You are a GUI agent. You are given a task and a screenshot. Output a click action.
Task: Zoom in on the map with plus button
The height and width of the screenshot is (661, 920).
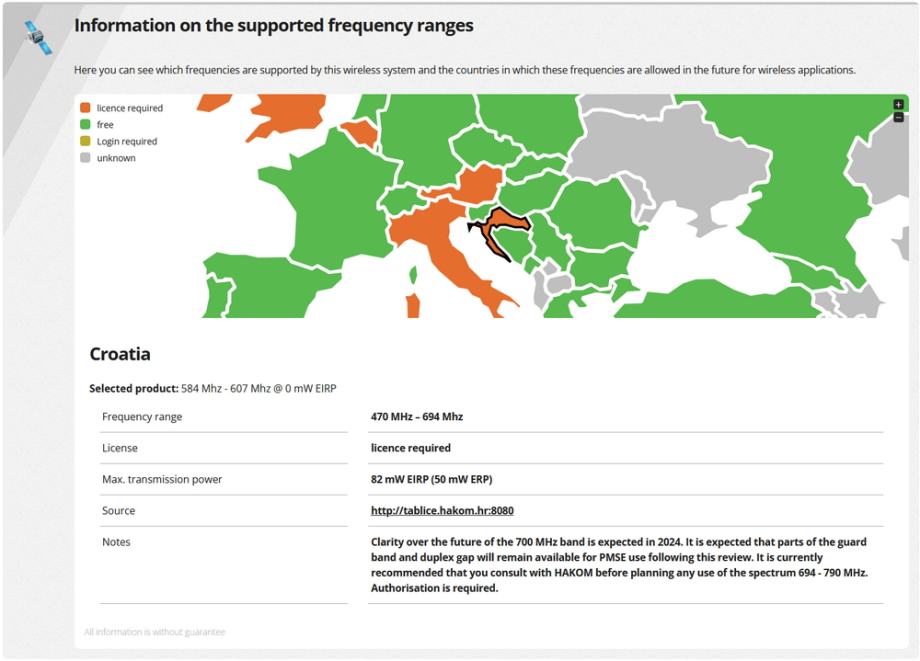click(x=898, y=104)
